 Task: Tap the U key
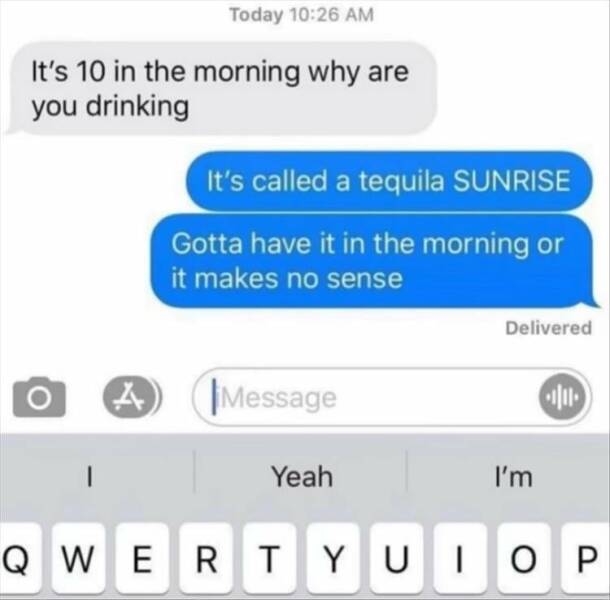(x=396, y=560)
